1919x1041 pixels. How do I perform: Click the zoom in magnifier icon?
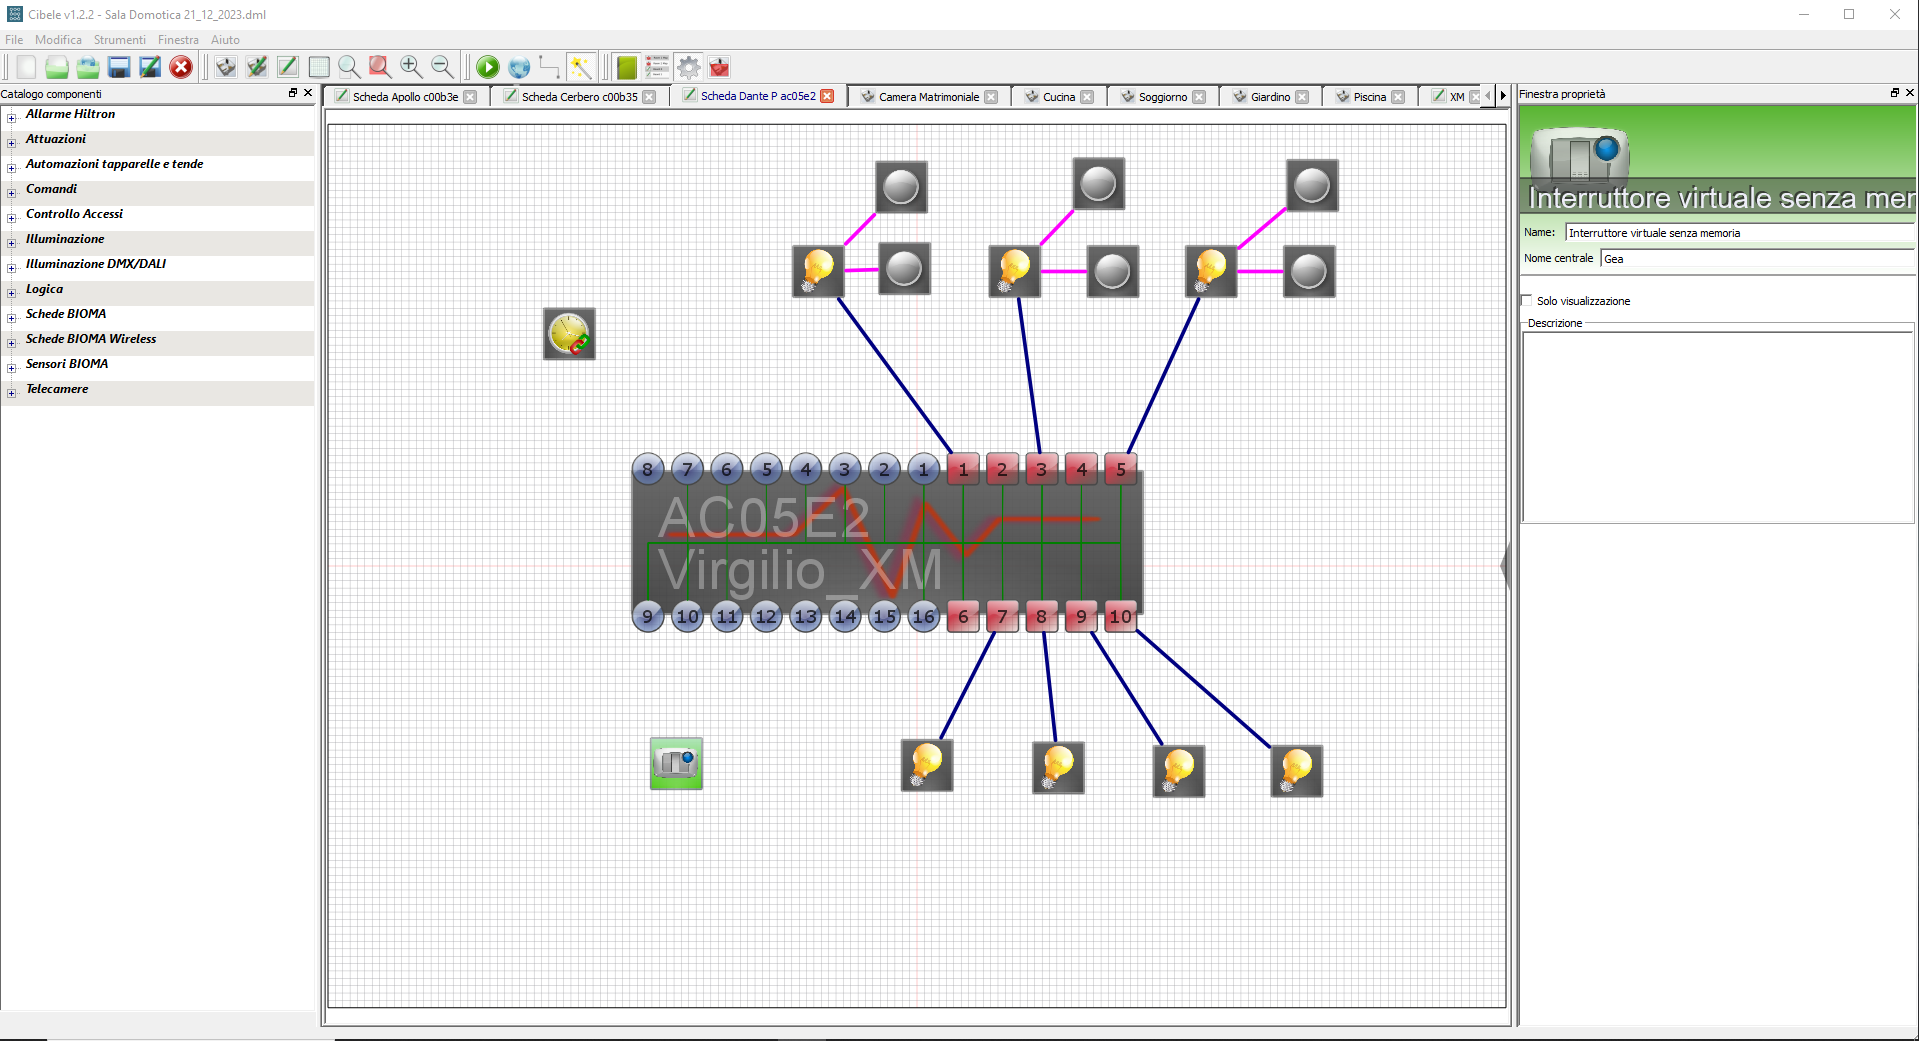pos(411,67)
